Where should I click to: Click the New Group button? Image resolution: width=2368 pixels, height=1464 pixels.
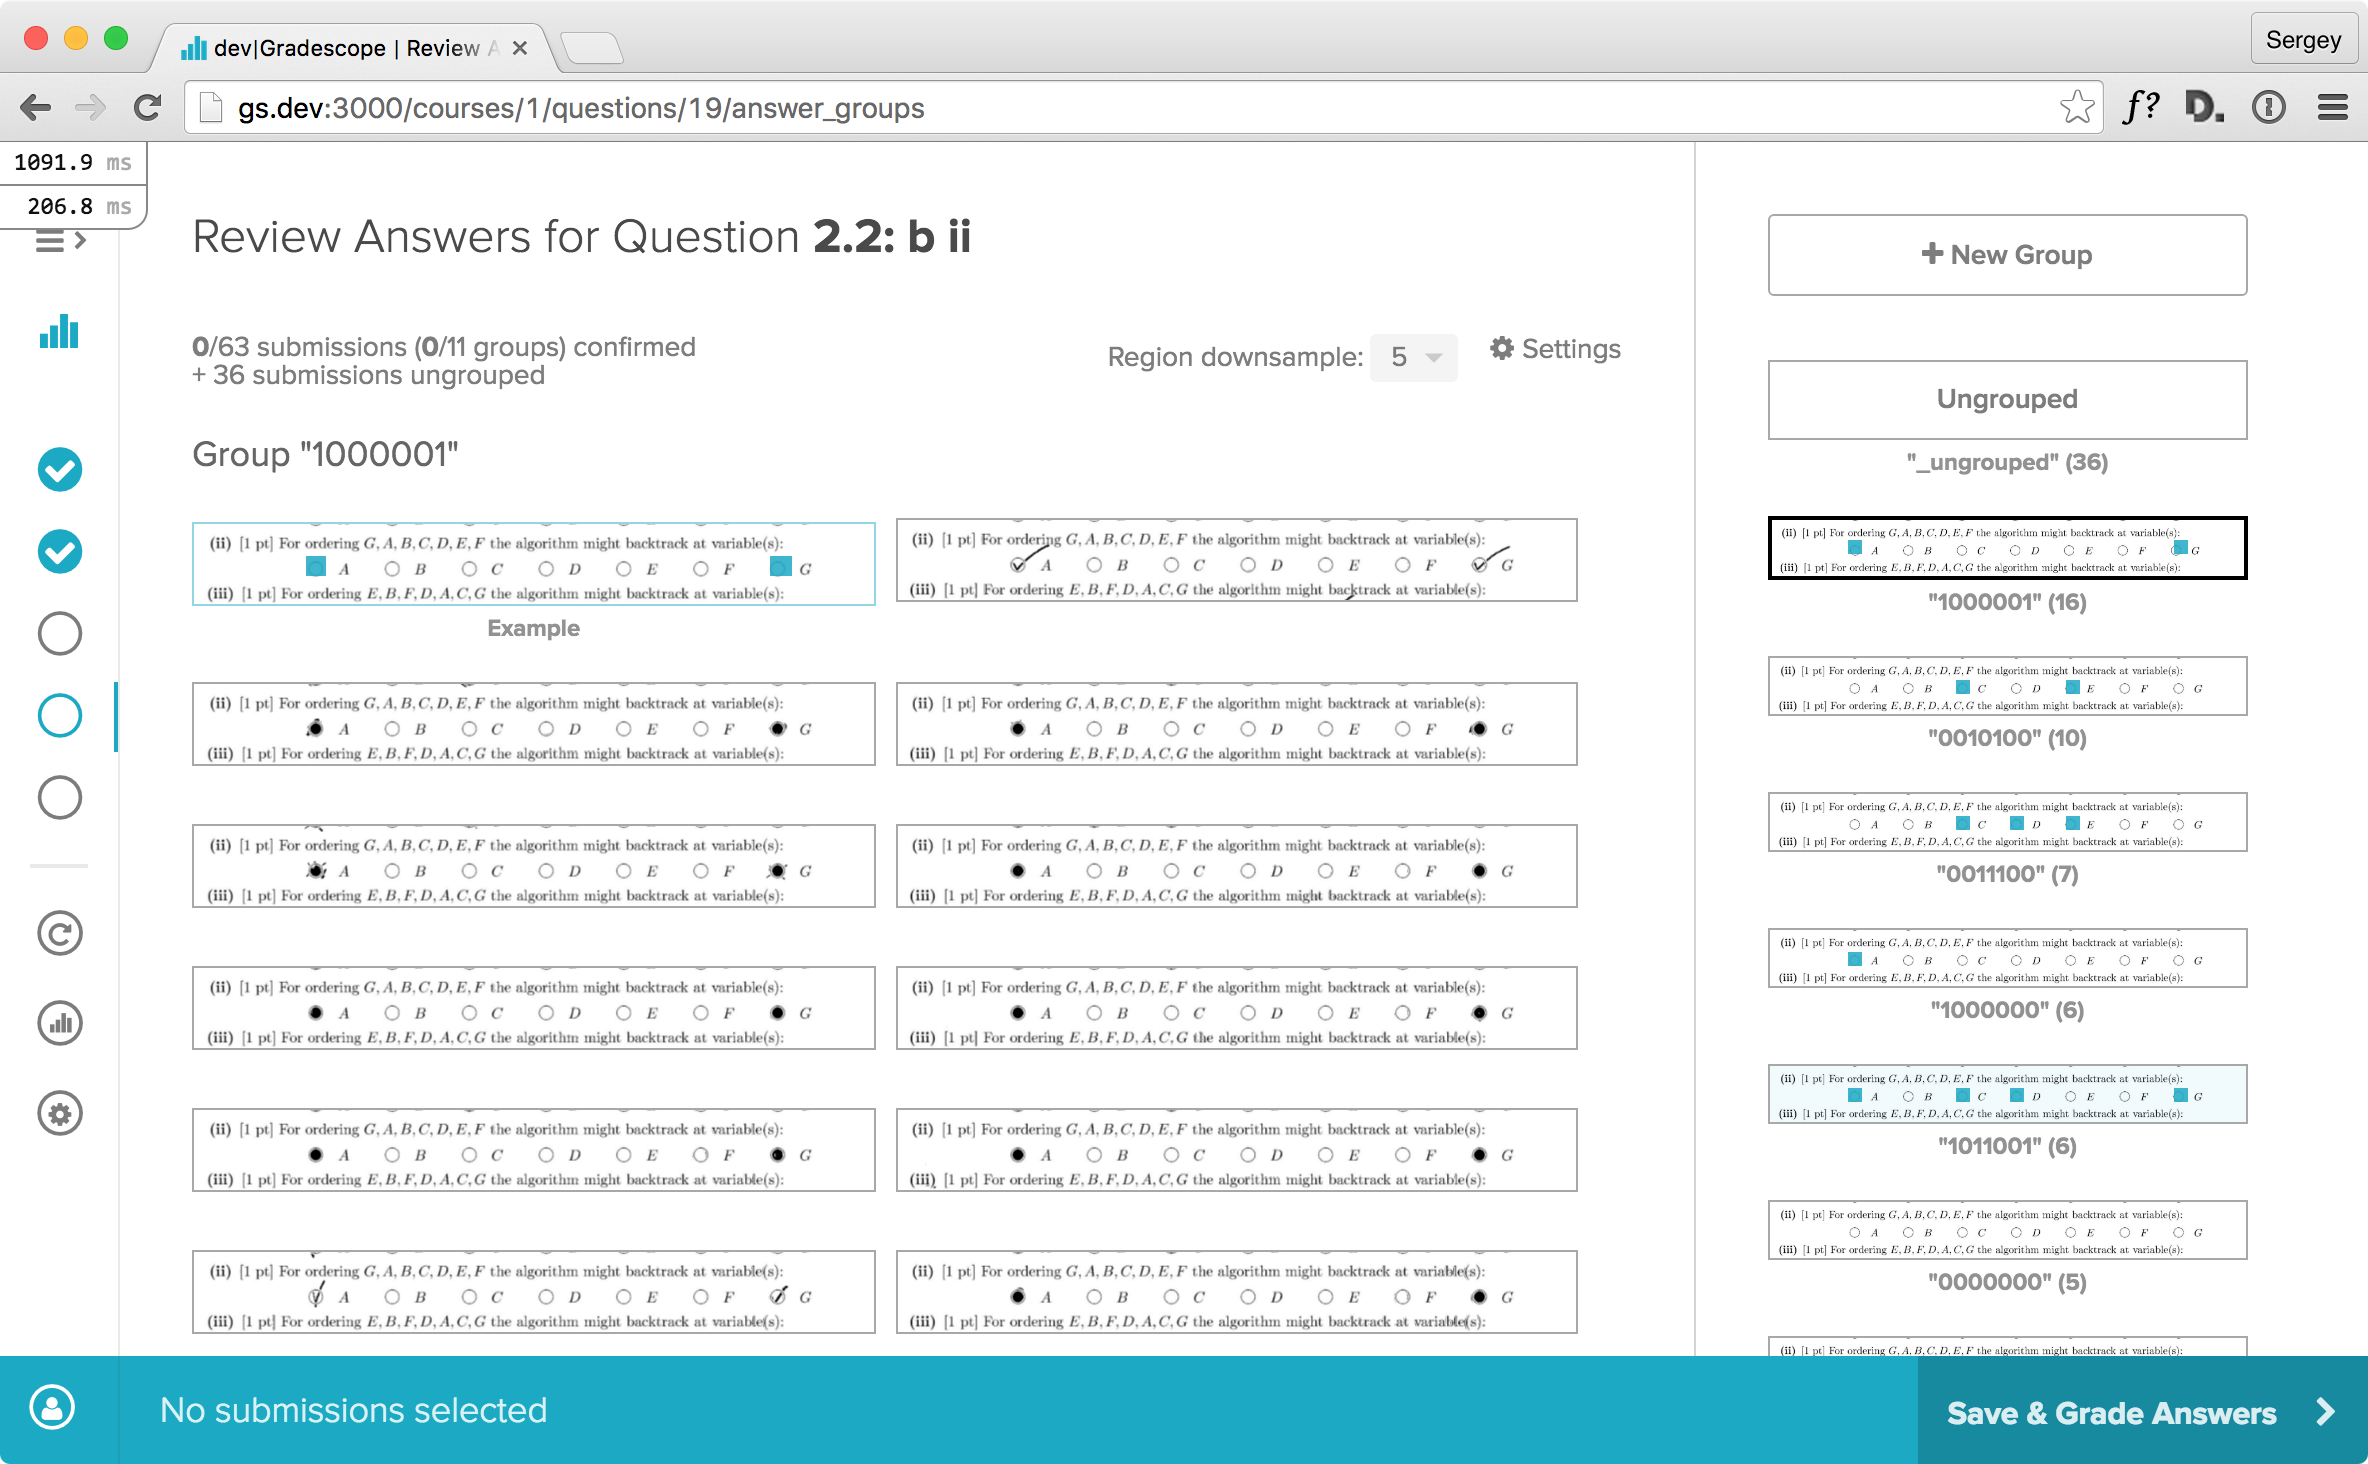click(x=2007, y=255)
